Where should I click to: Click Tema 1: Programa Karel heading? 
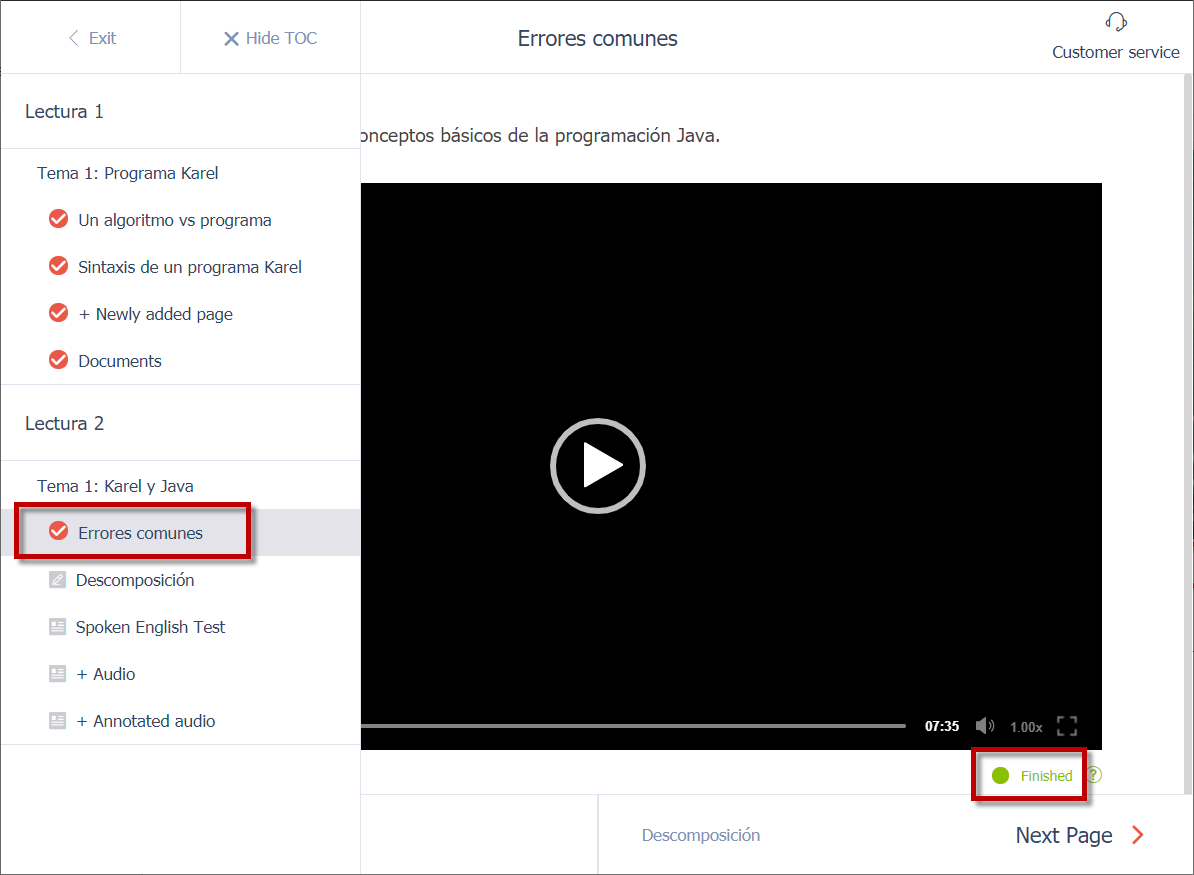pyautogui.click(x=127, y=174)
